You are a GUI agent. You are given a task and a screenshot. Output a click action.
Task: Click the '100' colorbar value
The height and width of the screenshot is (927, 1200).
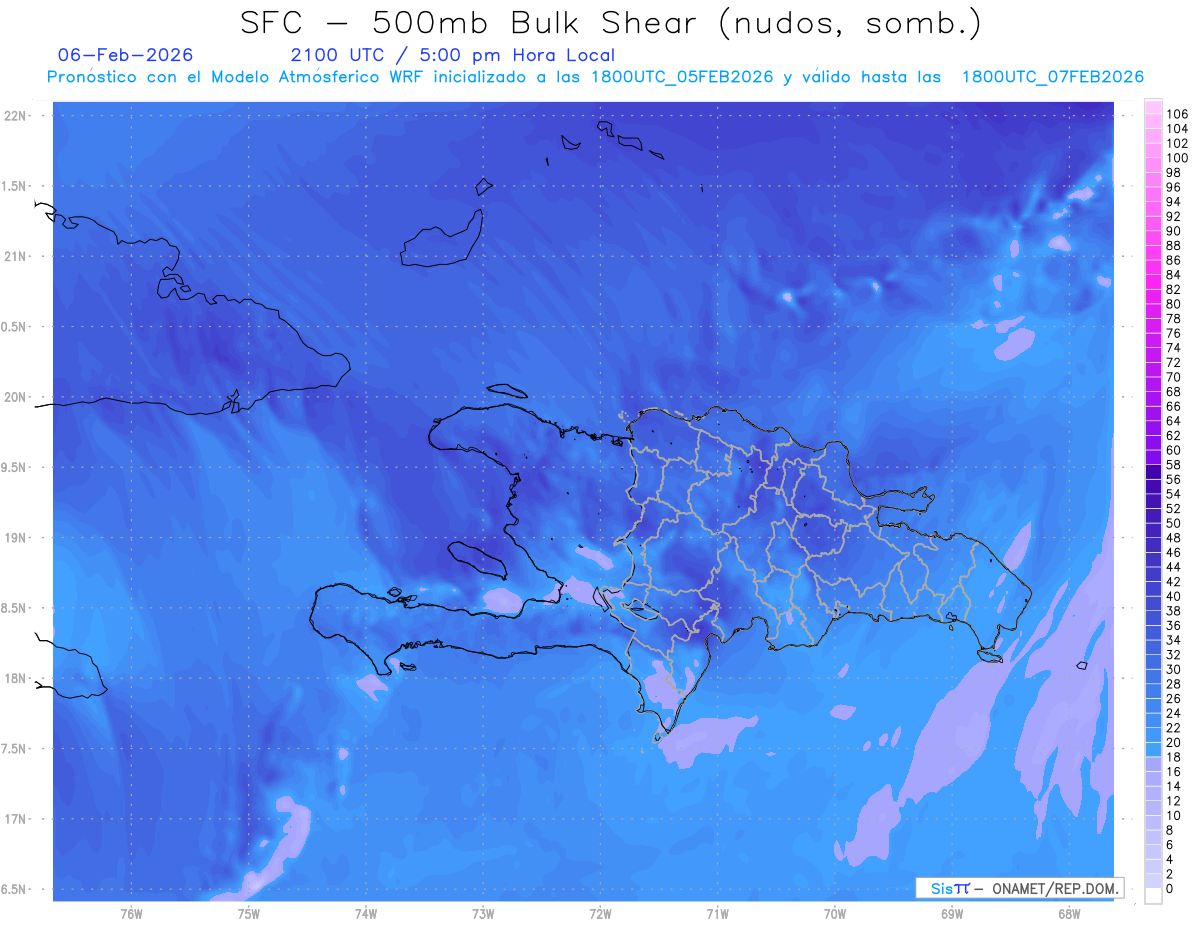(1177, 158)
